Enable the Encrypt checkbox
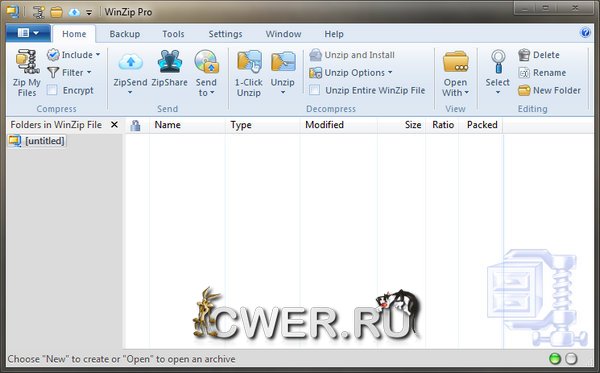Viewport: 600px width, 373px height. [x=52, y=90]
